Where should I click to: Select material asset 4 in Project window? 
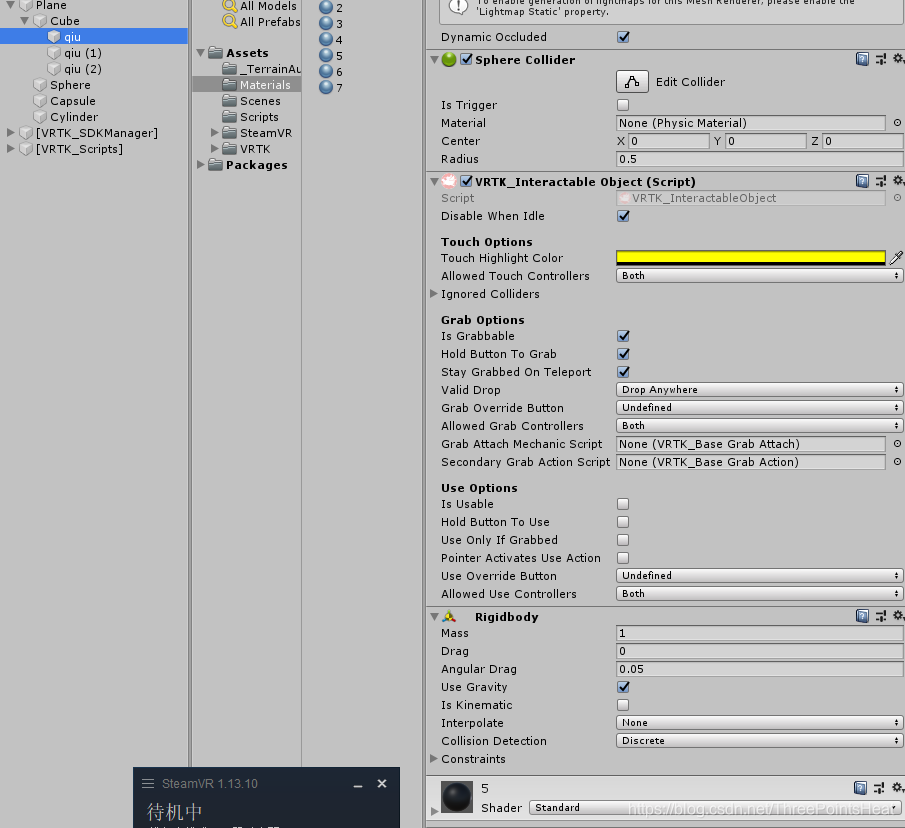[x=331, y=39]
